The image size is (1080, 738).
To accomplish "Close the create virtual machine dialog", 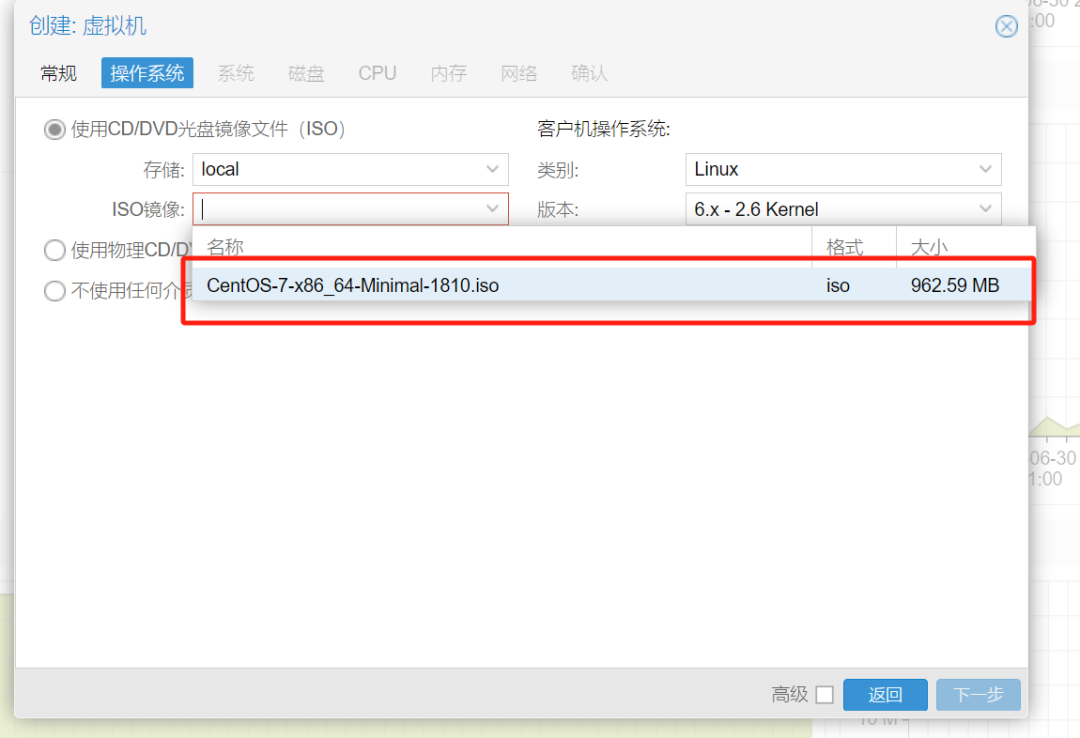I will [1006, 26].
